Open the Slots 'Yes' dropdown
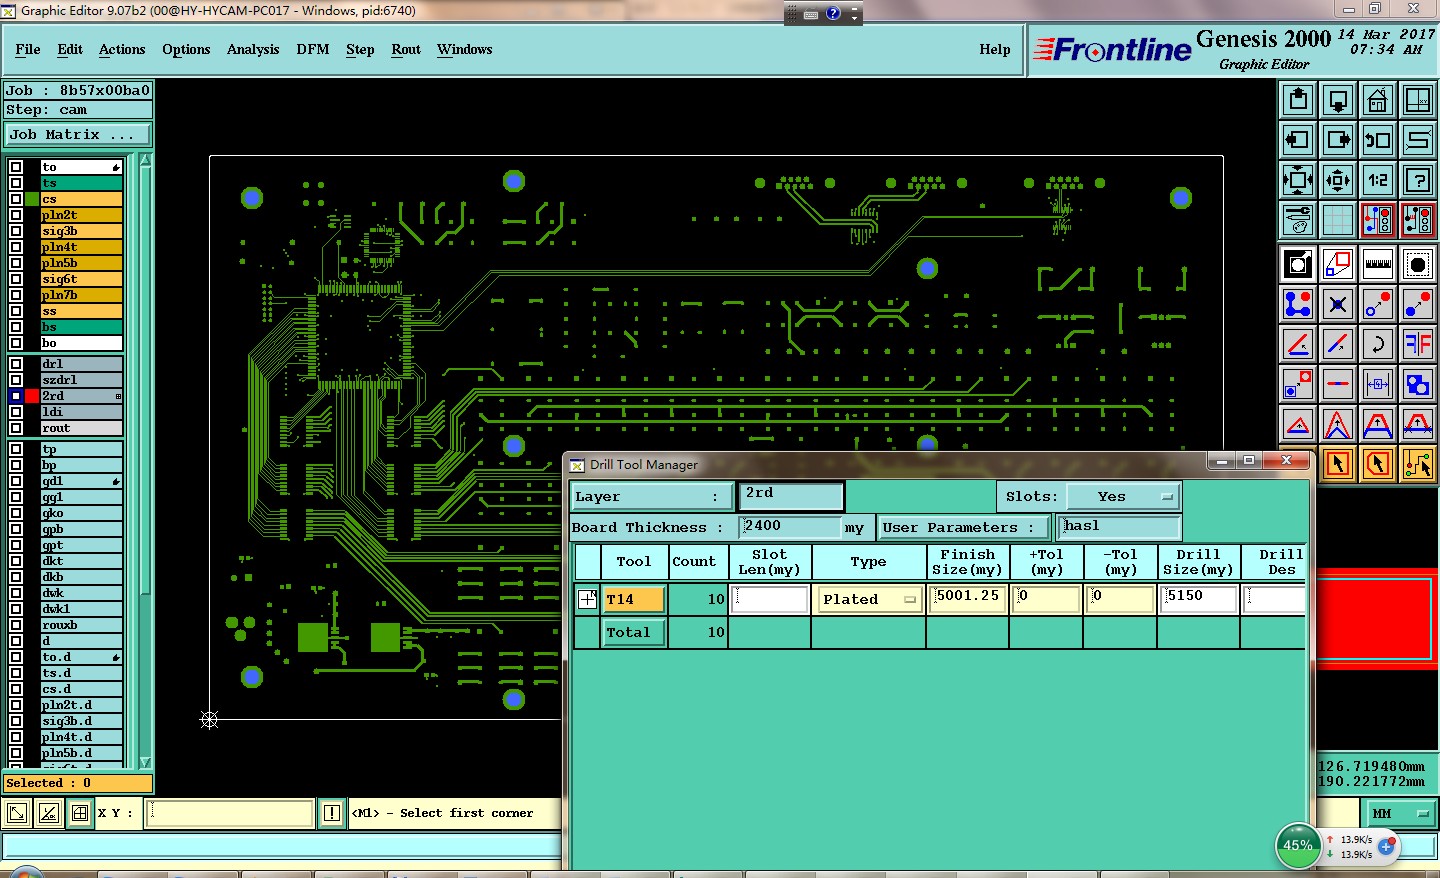Screen dimensions: 1440x878 pos(1123,497)
